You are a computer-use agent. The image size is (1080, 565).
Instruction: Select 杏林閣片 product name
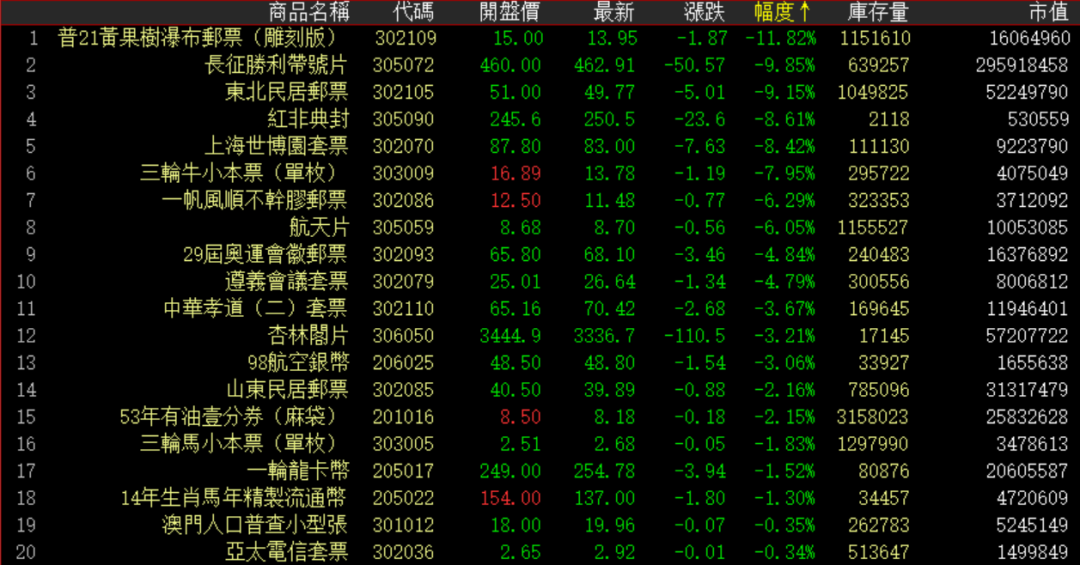pos(308,336)
